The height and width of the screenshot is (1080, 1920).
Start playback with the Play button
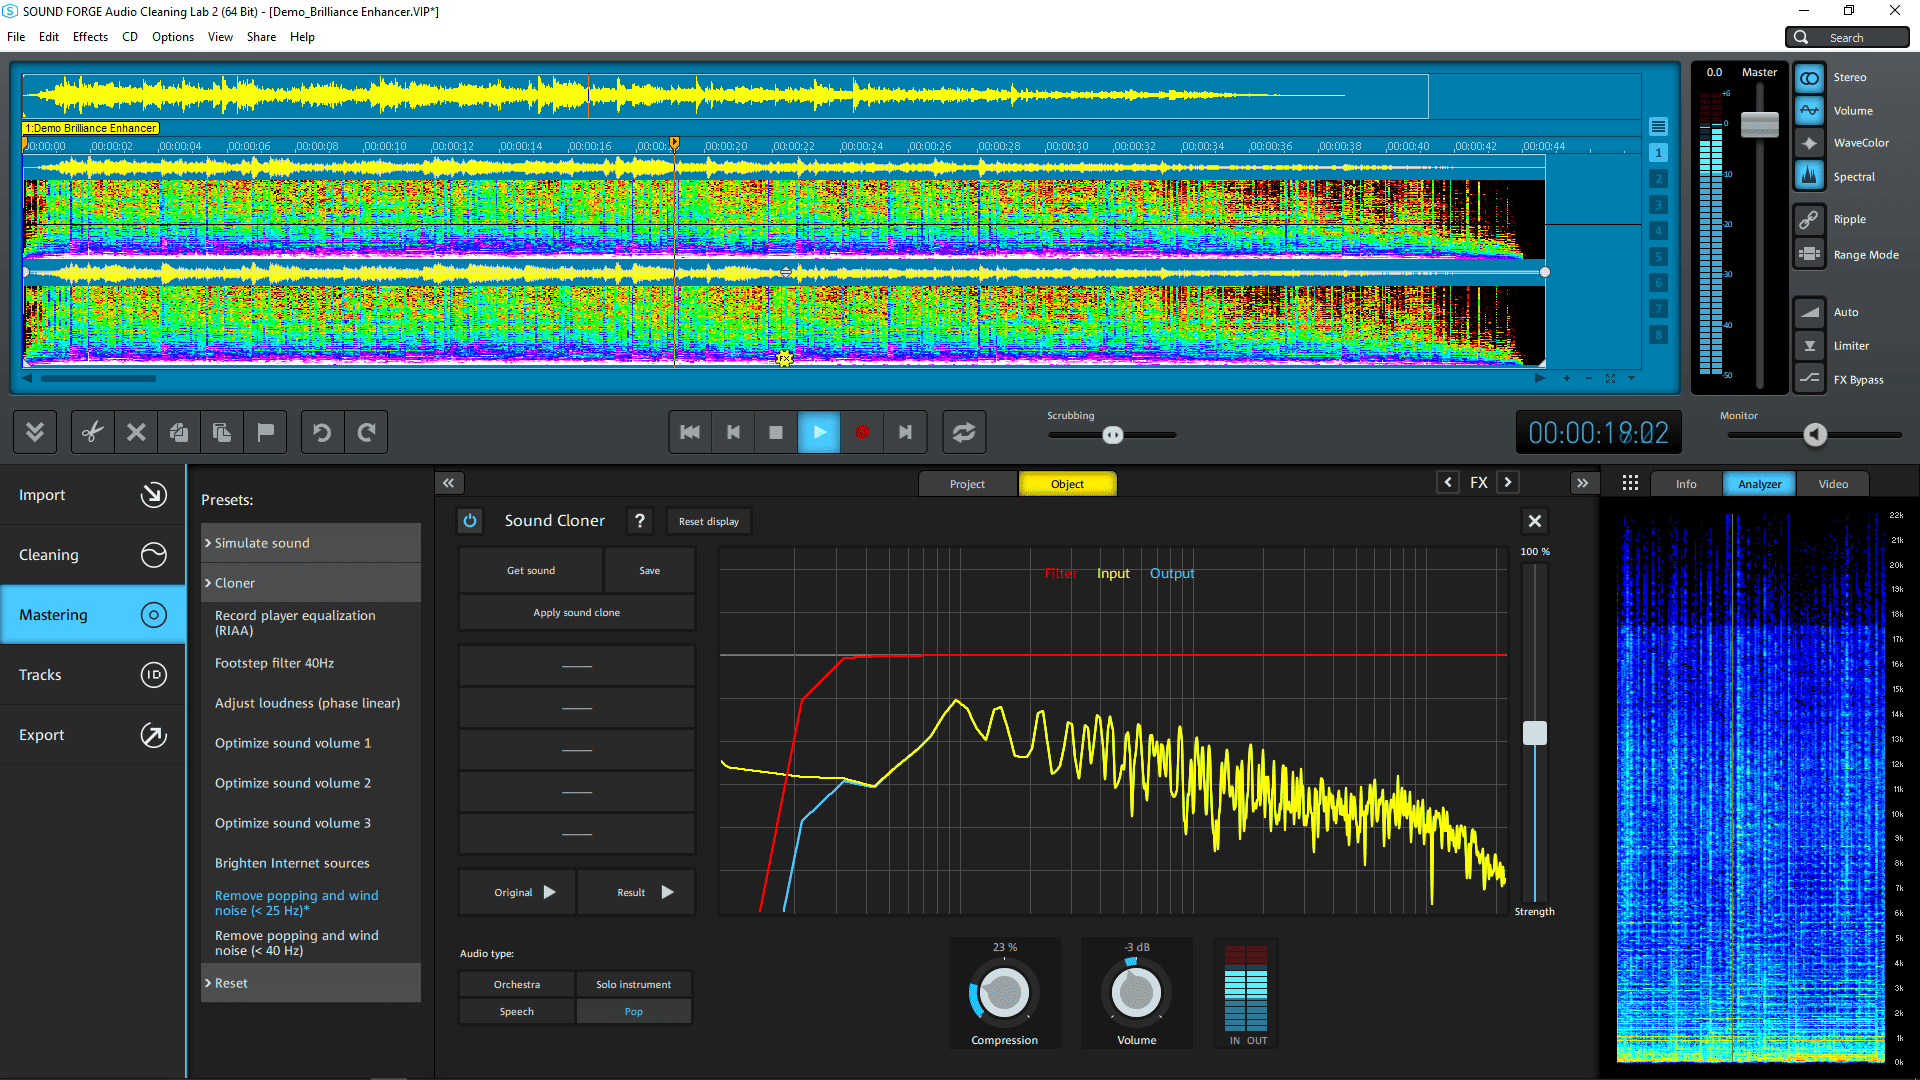[819, 432]
